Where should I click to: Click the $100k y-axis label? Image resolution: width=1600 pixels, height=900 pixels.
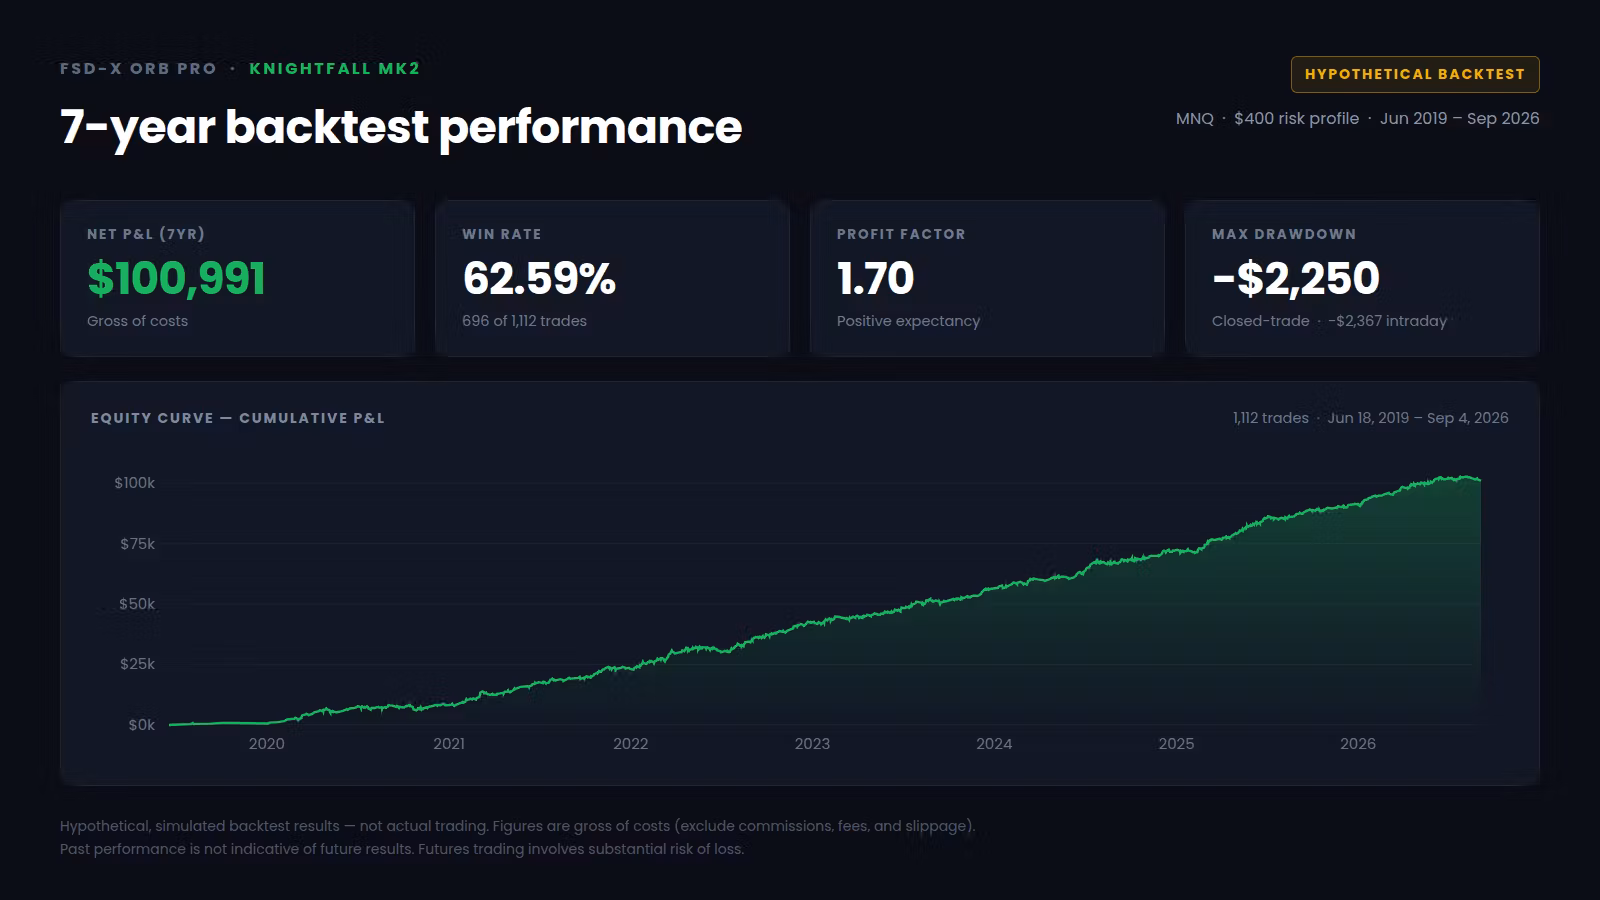[134, 483]
